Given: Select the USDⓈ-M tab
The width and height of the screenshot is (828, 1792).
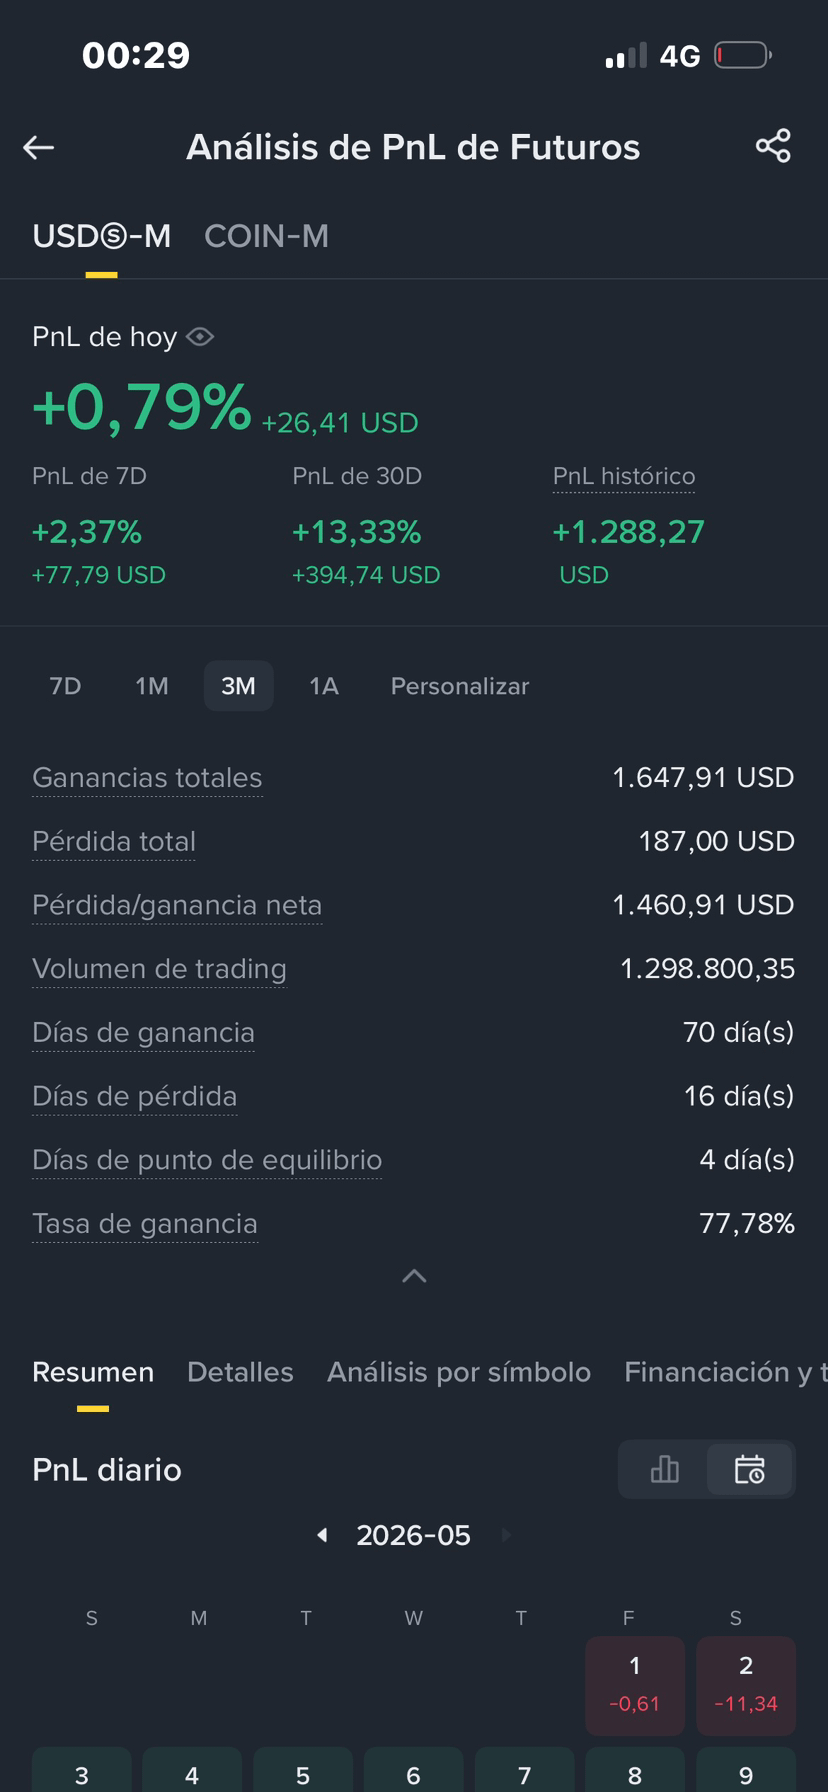Looking at the screenshot, I should pos(101,236).
